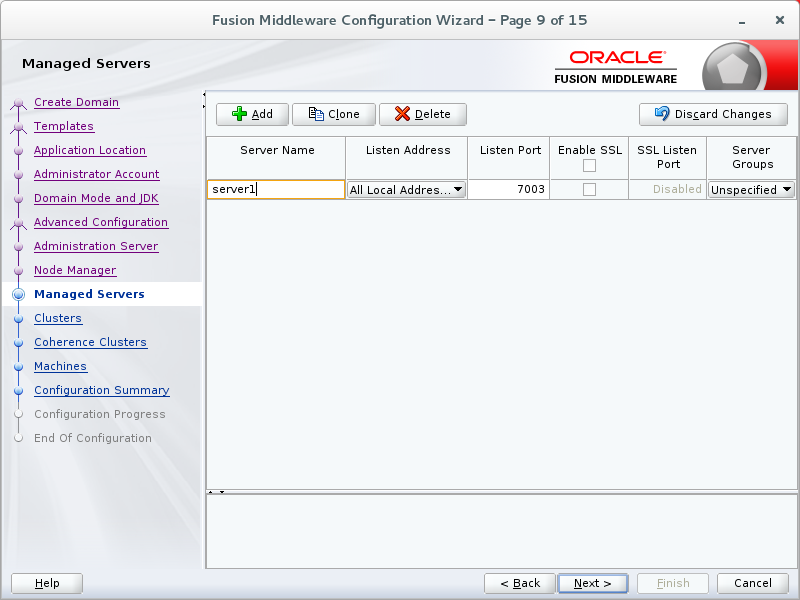Jump to Clusters step

[58, 318]
